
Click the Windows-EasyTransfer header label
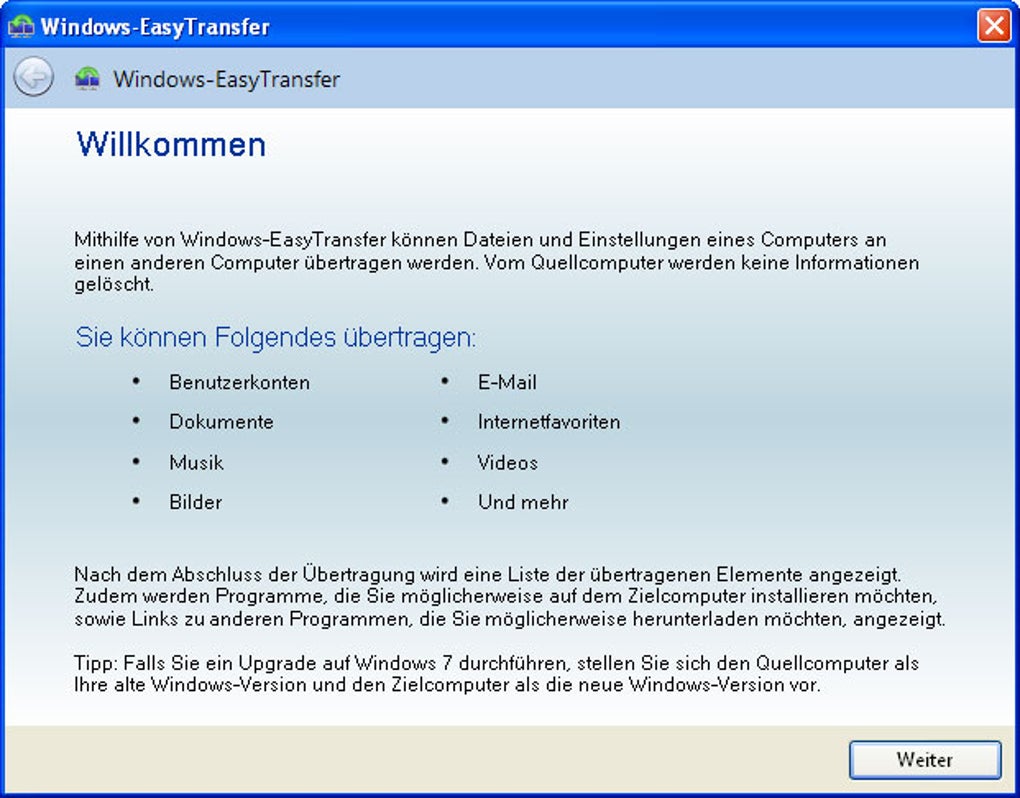click(x=226, y=79)
